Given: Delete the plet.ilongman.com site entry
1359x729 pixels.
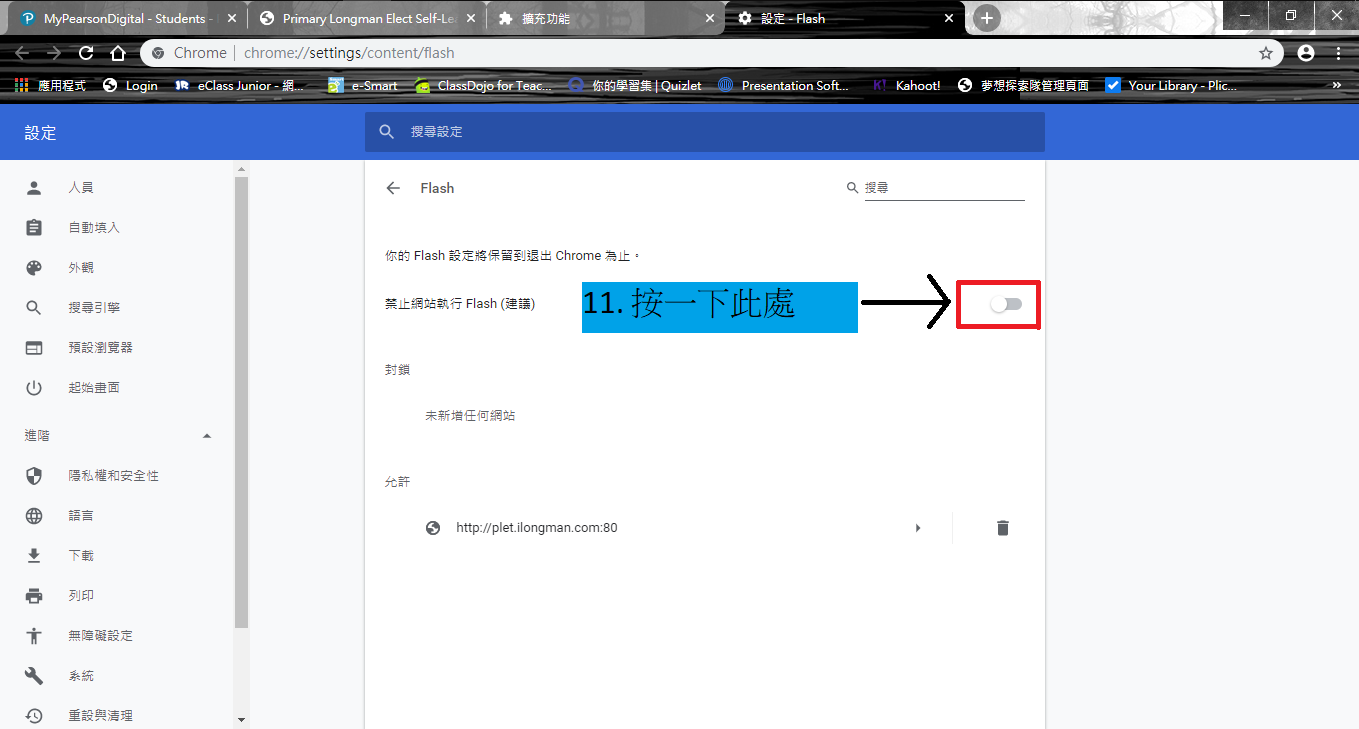Looking at the screenshot, I should coord(1003,528).
